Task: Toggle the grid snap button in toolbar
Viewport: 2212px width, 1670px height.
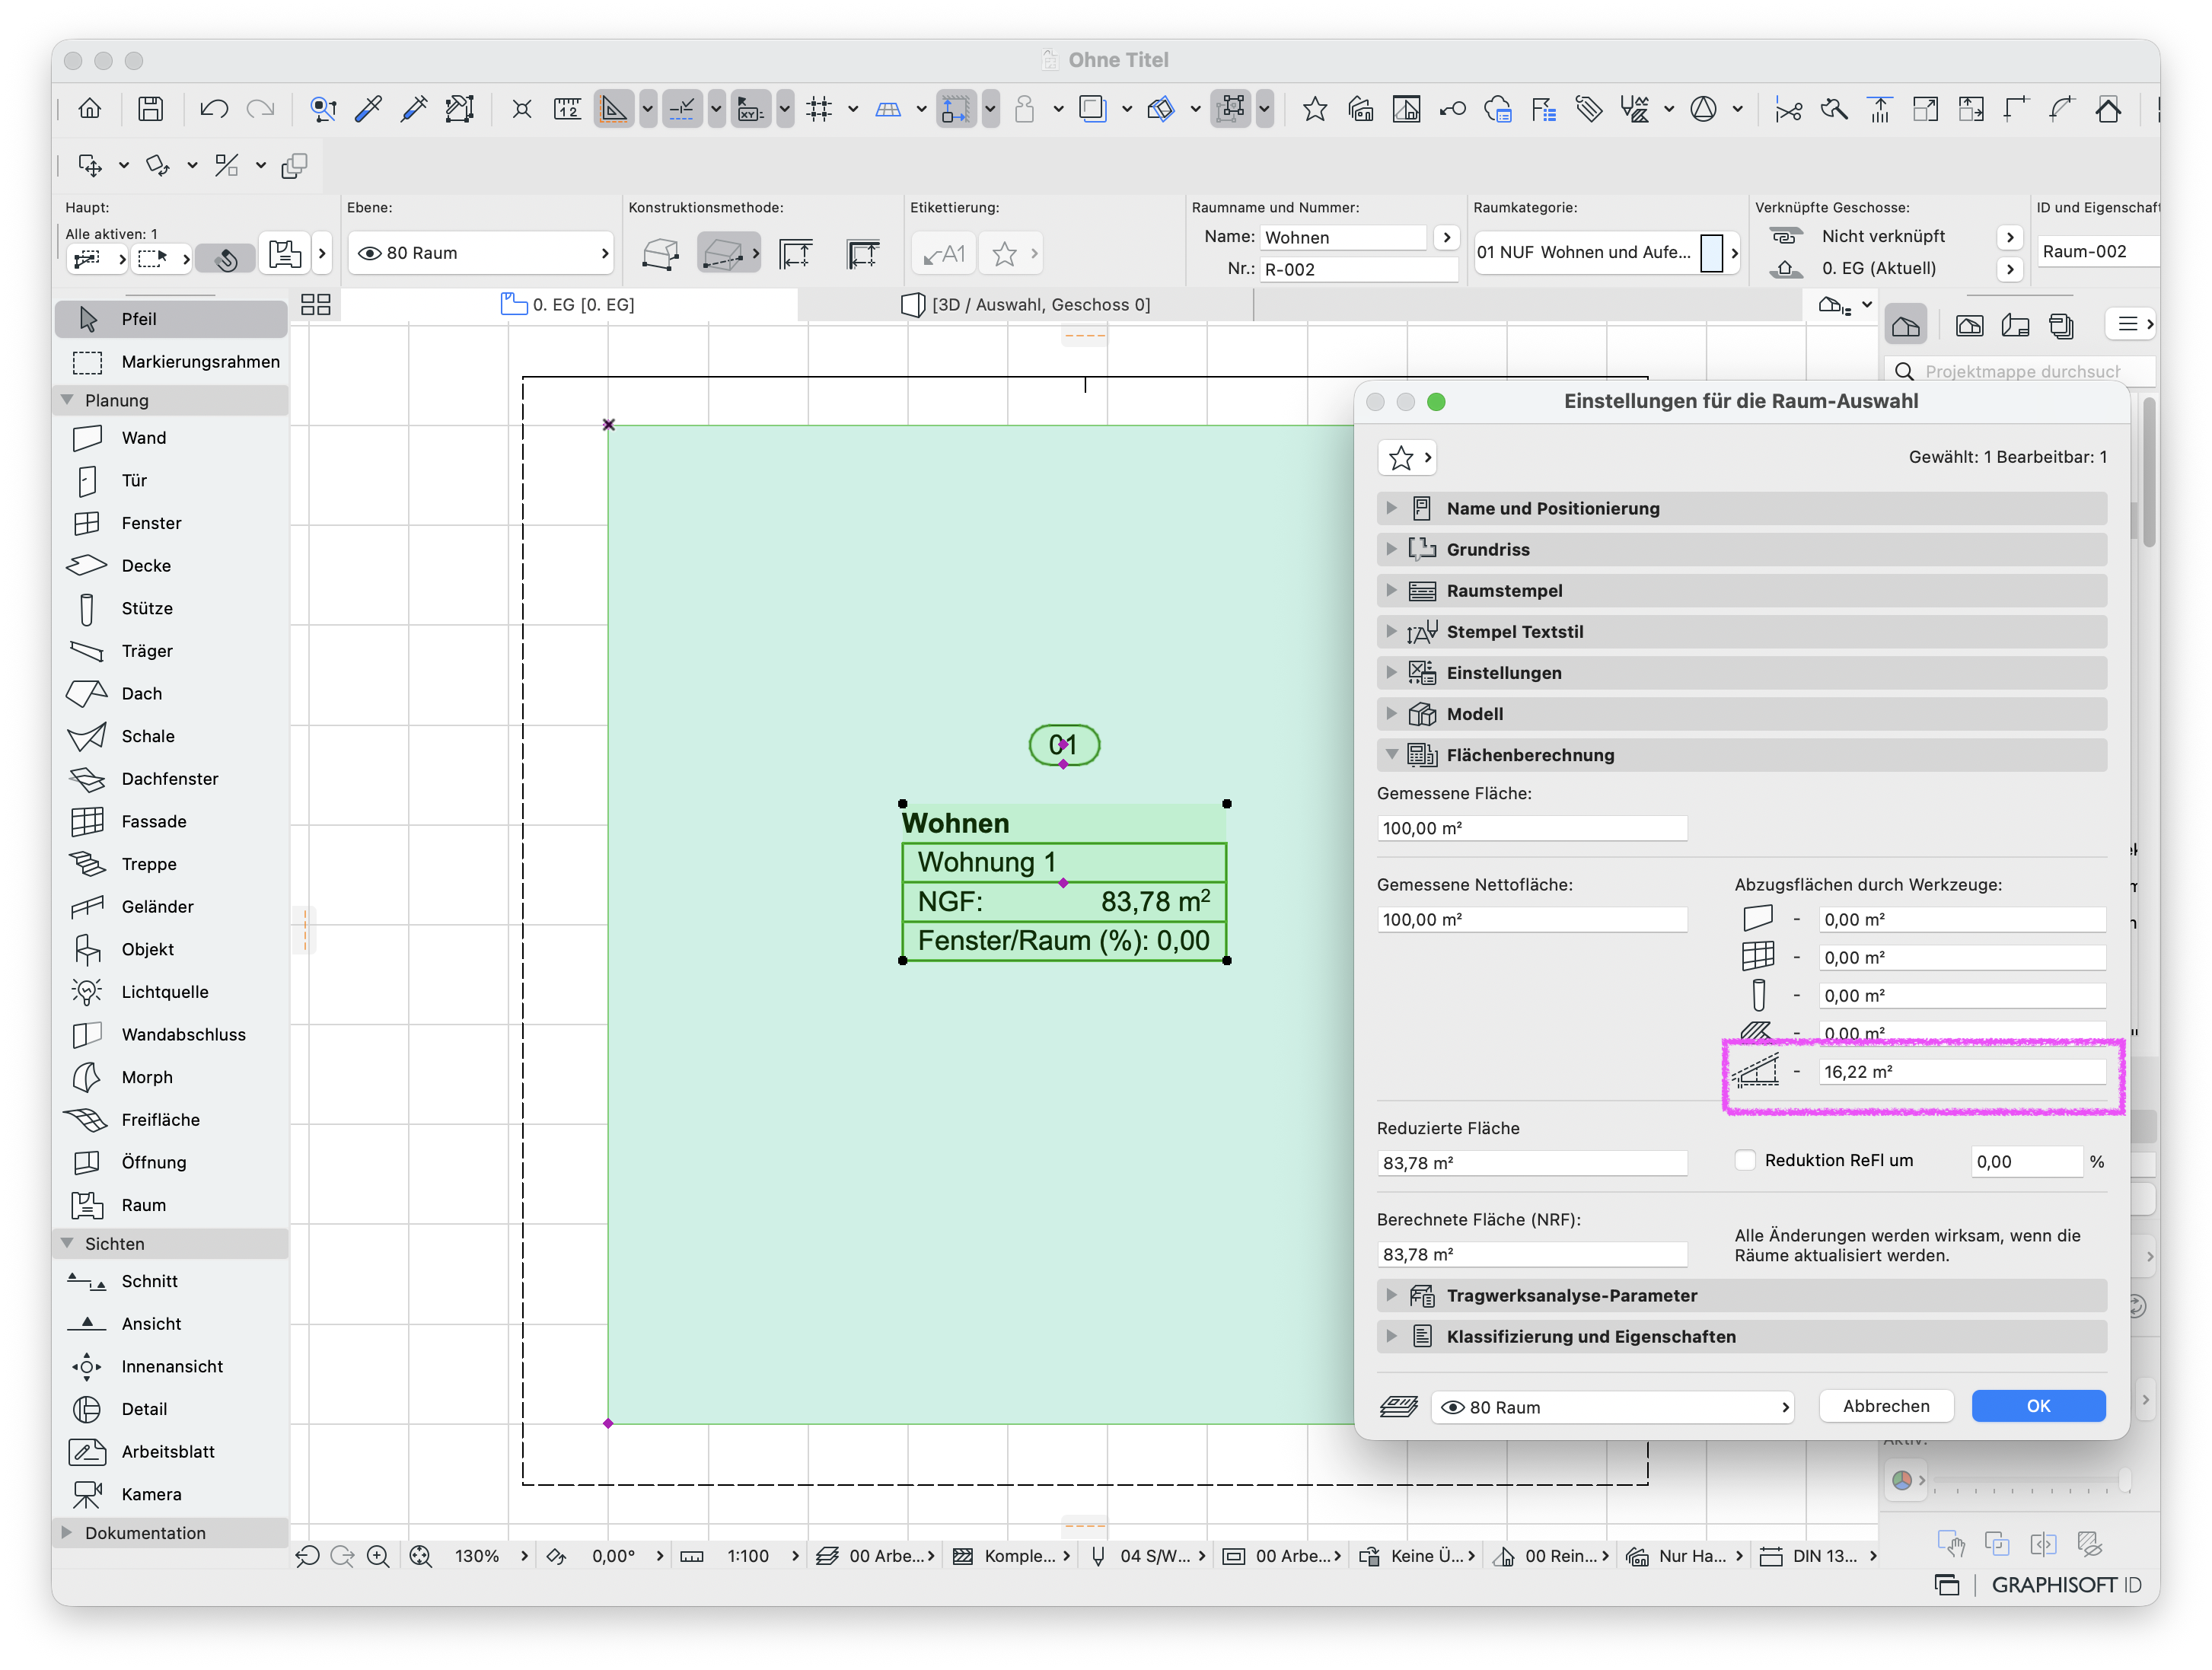Action: point(819,109)
